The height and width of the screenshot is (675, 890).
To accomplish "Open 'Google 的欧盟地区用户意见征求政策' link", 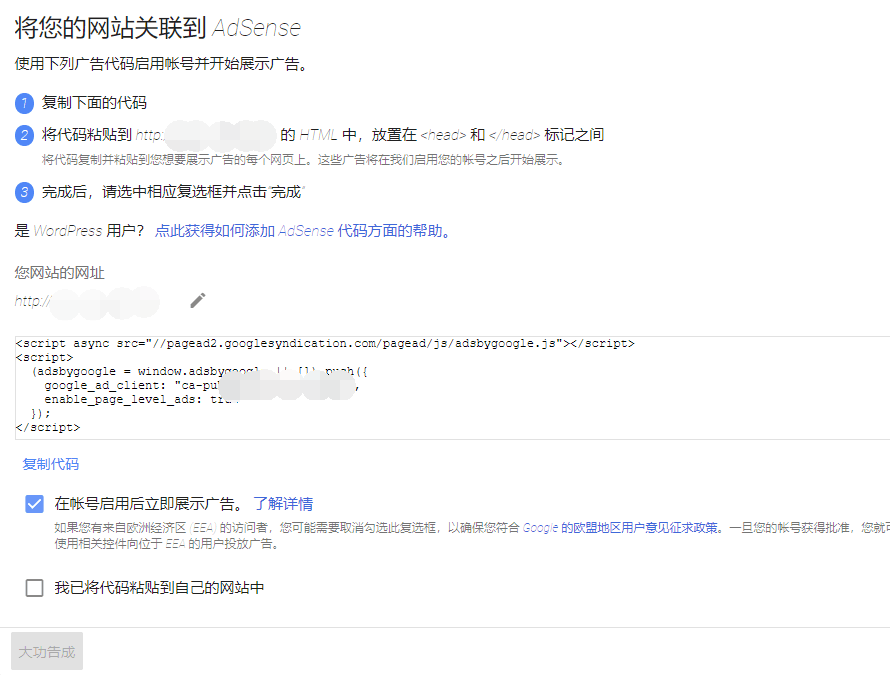I will [x=620, y=527].
